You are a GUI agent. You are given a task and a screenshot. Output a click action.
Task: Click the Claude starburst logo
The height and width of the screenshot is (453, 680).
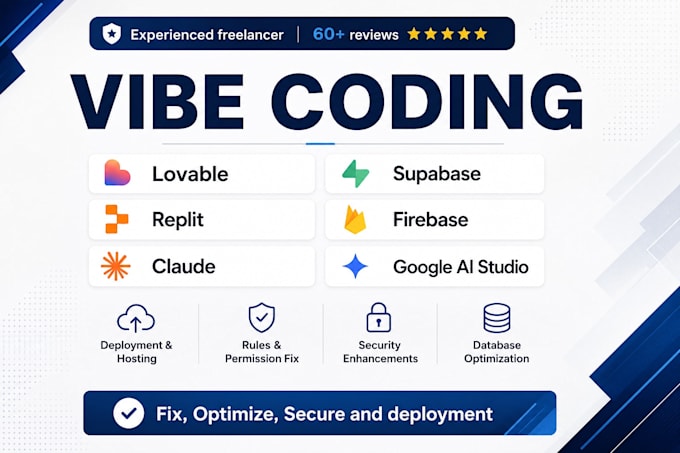pos(115,266)
